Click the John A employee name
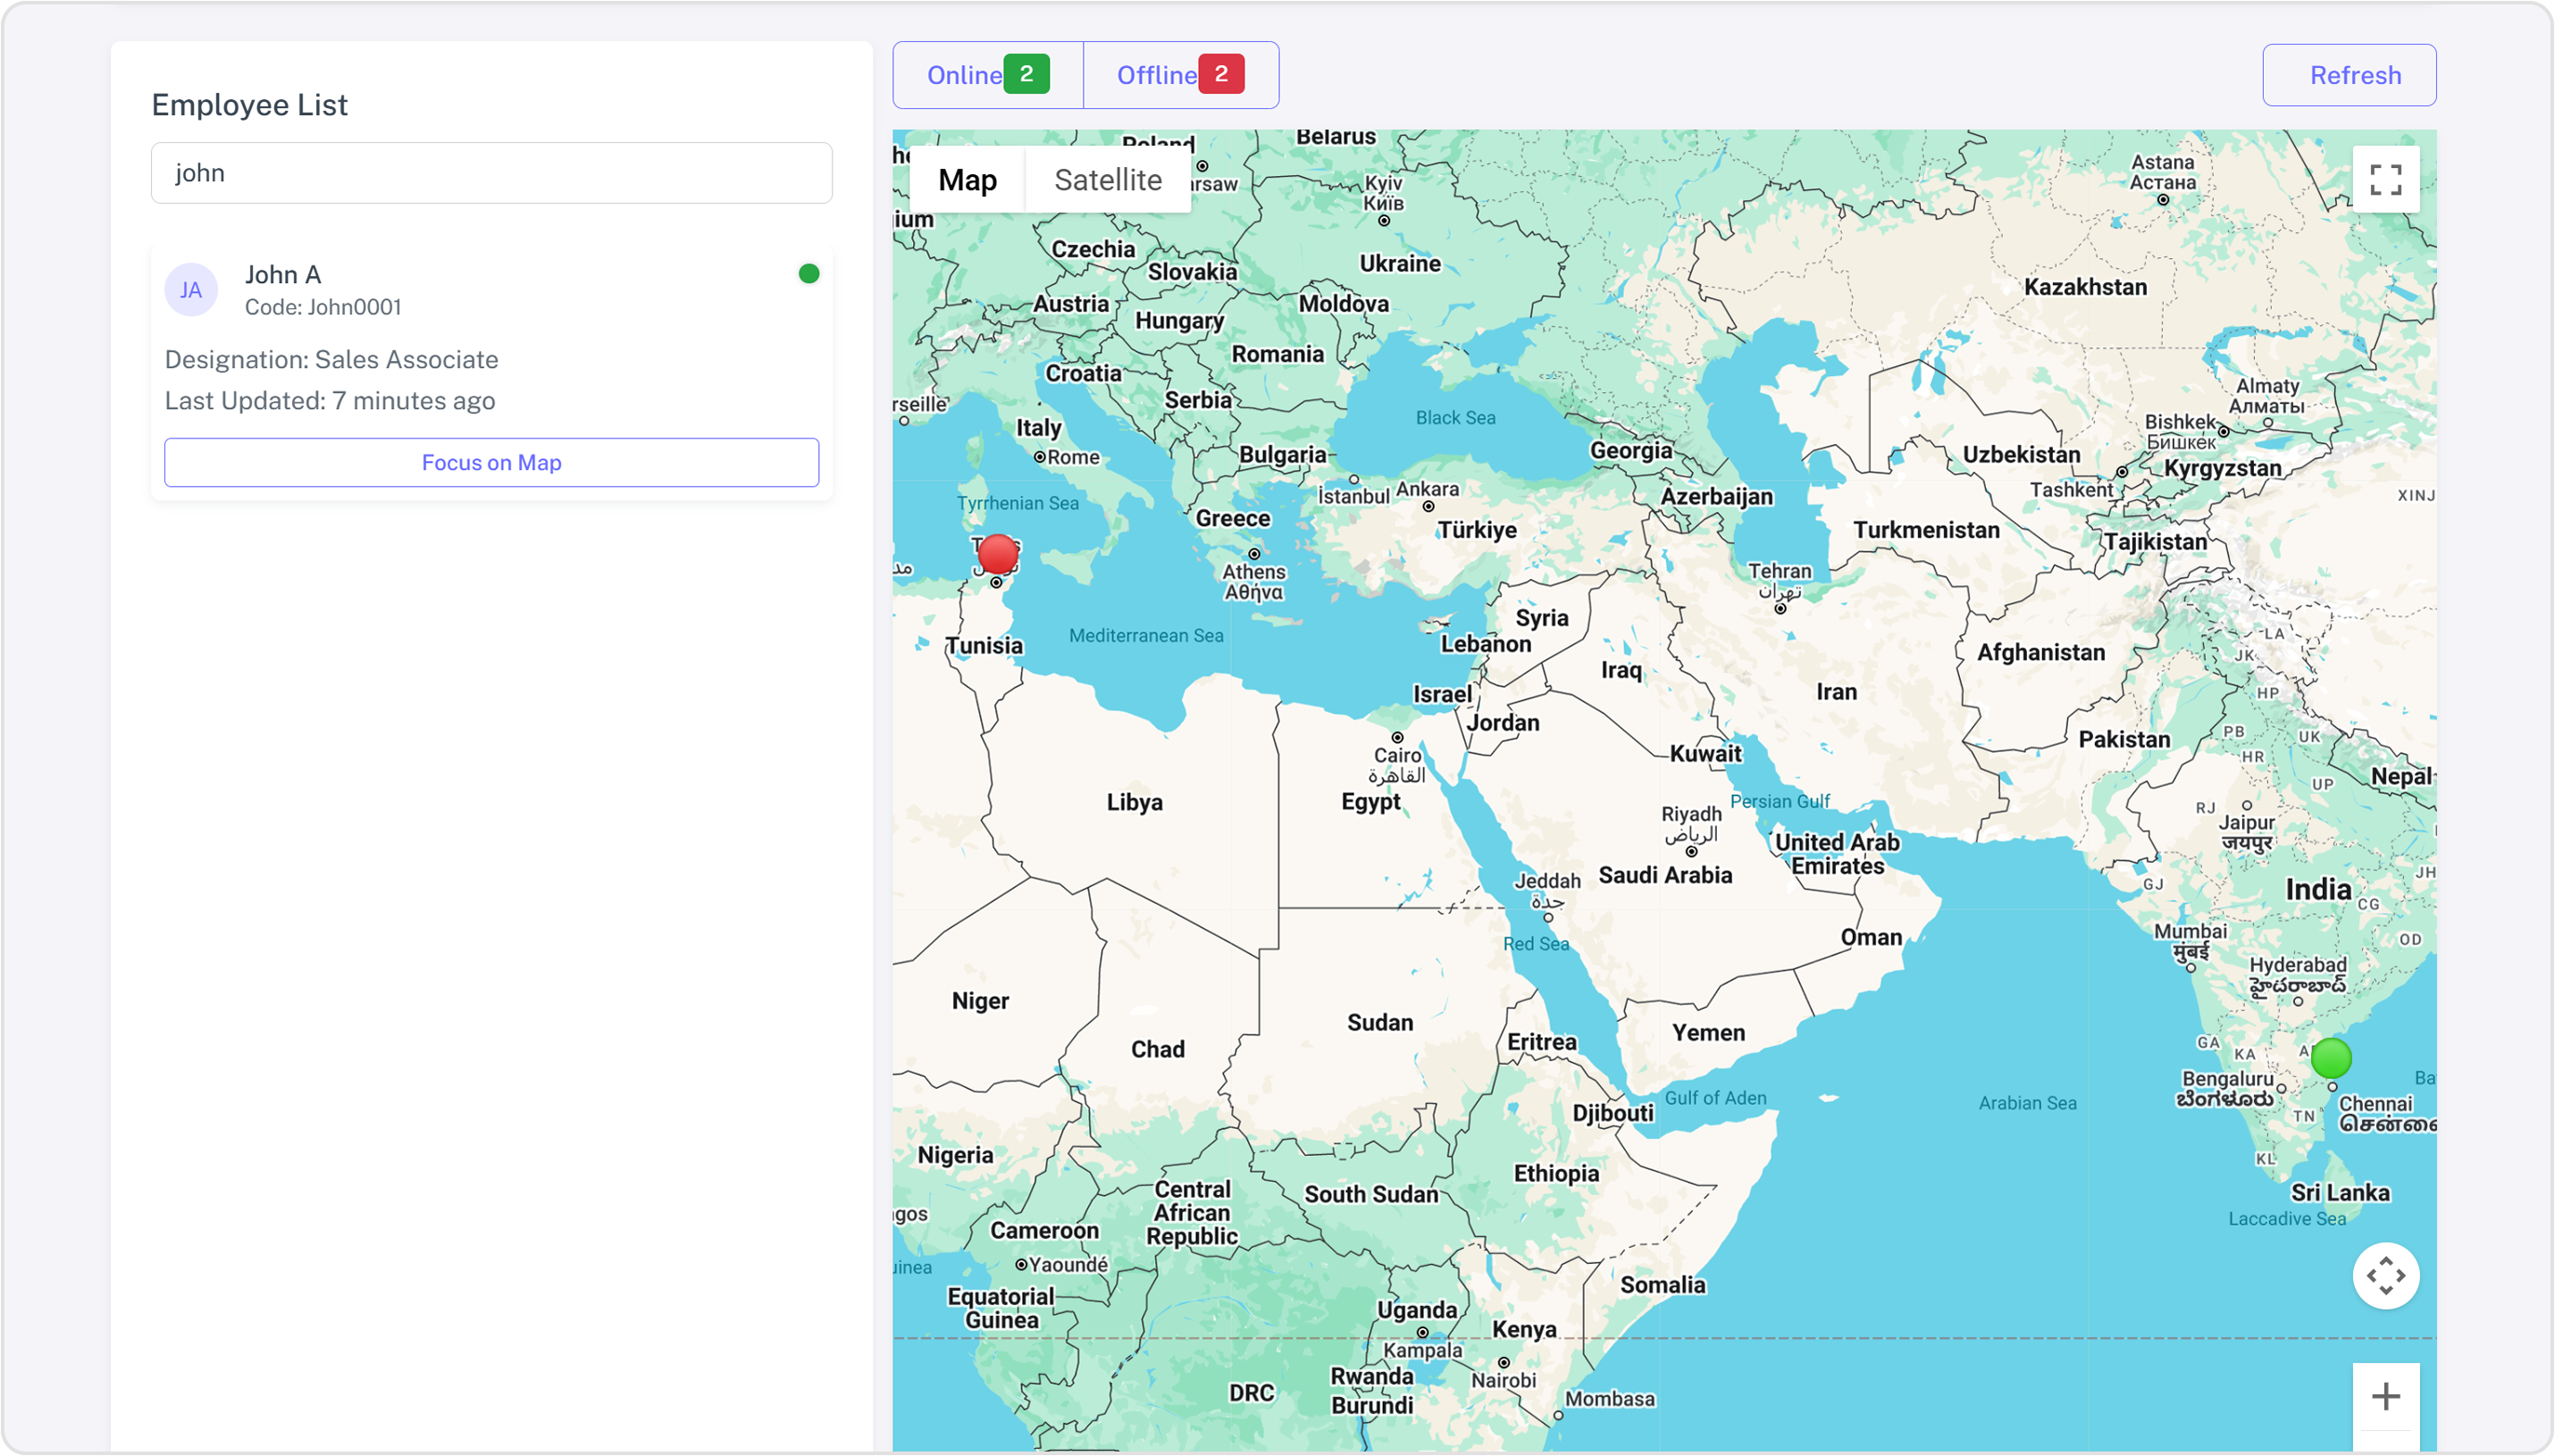This screenshot has height=1456, width=2555. (283, 274)
